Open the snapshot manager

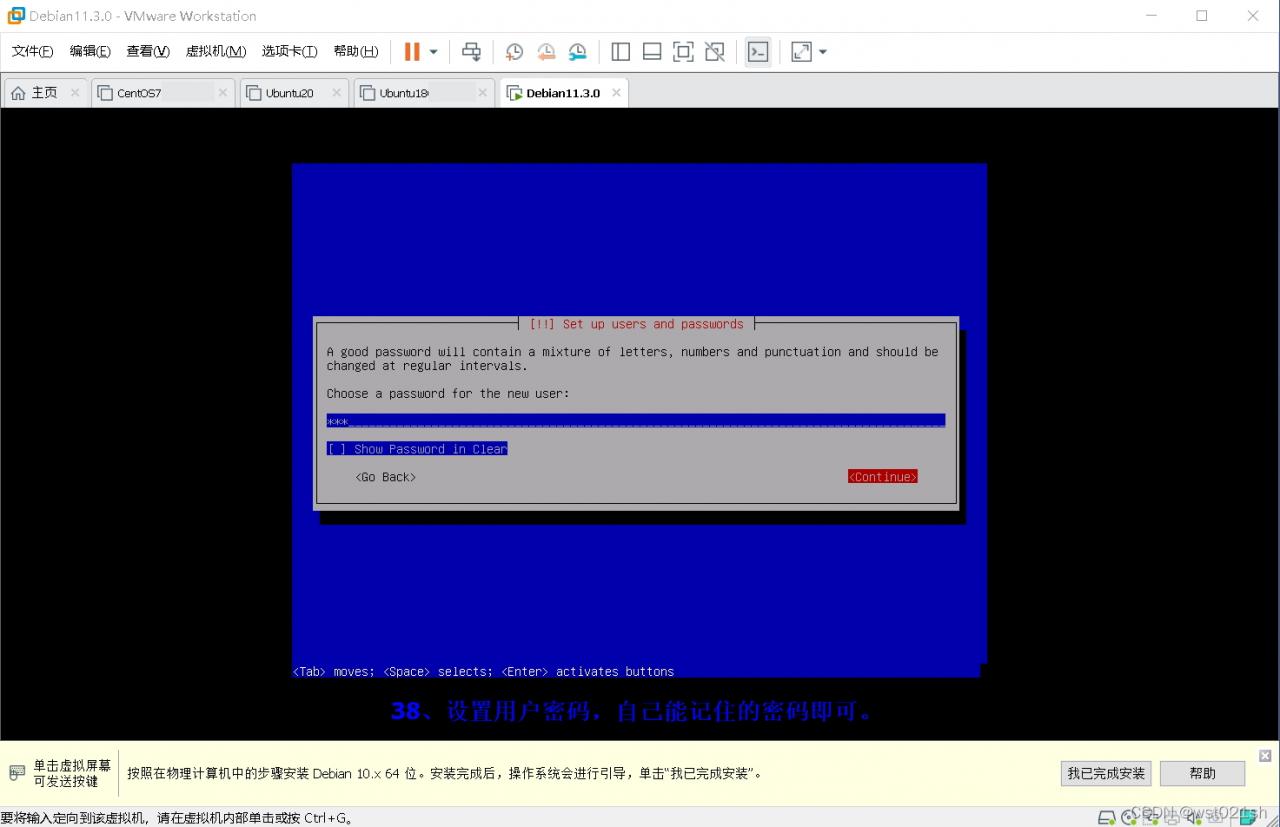click(x=578, y=52)
